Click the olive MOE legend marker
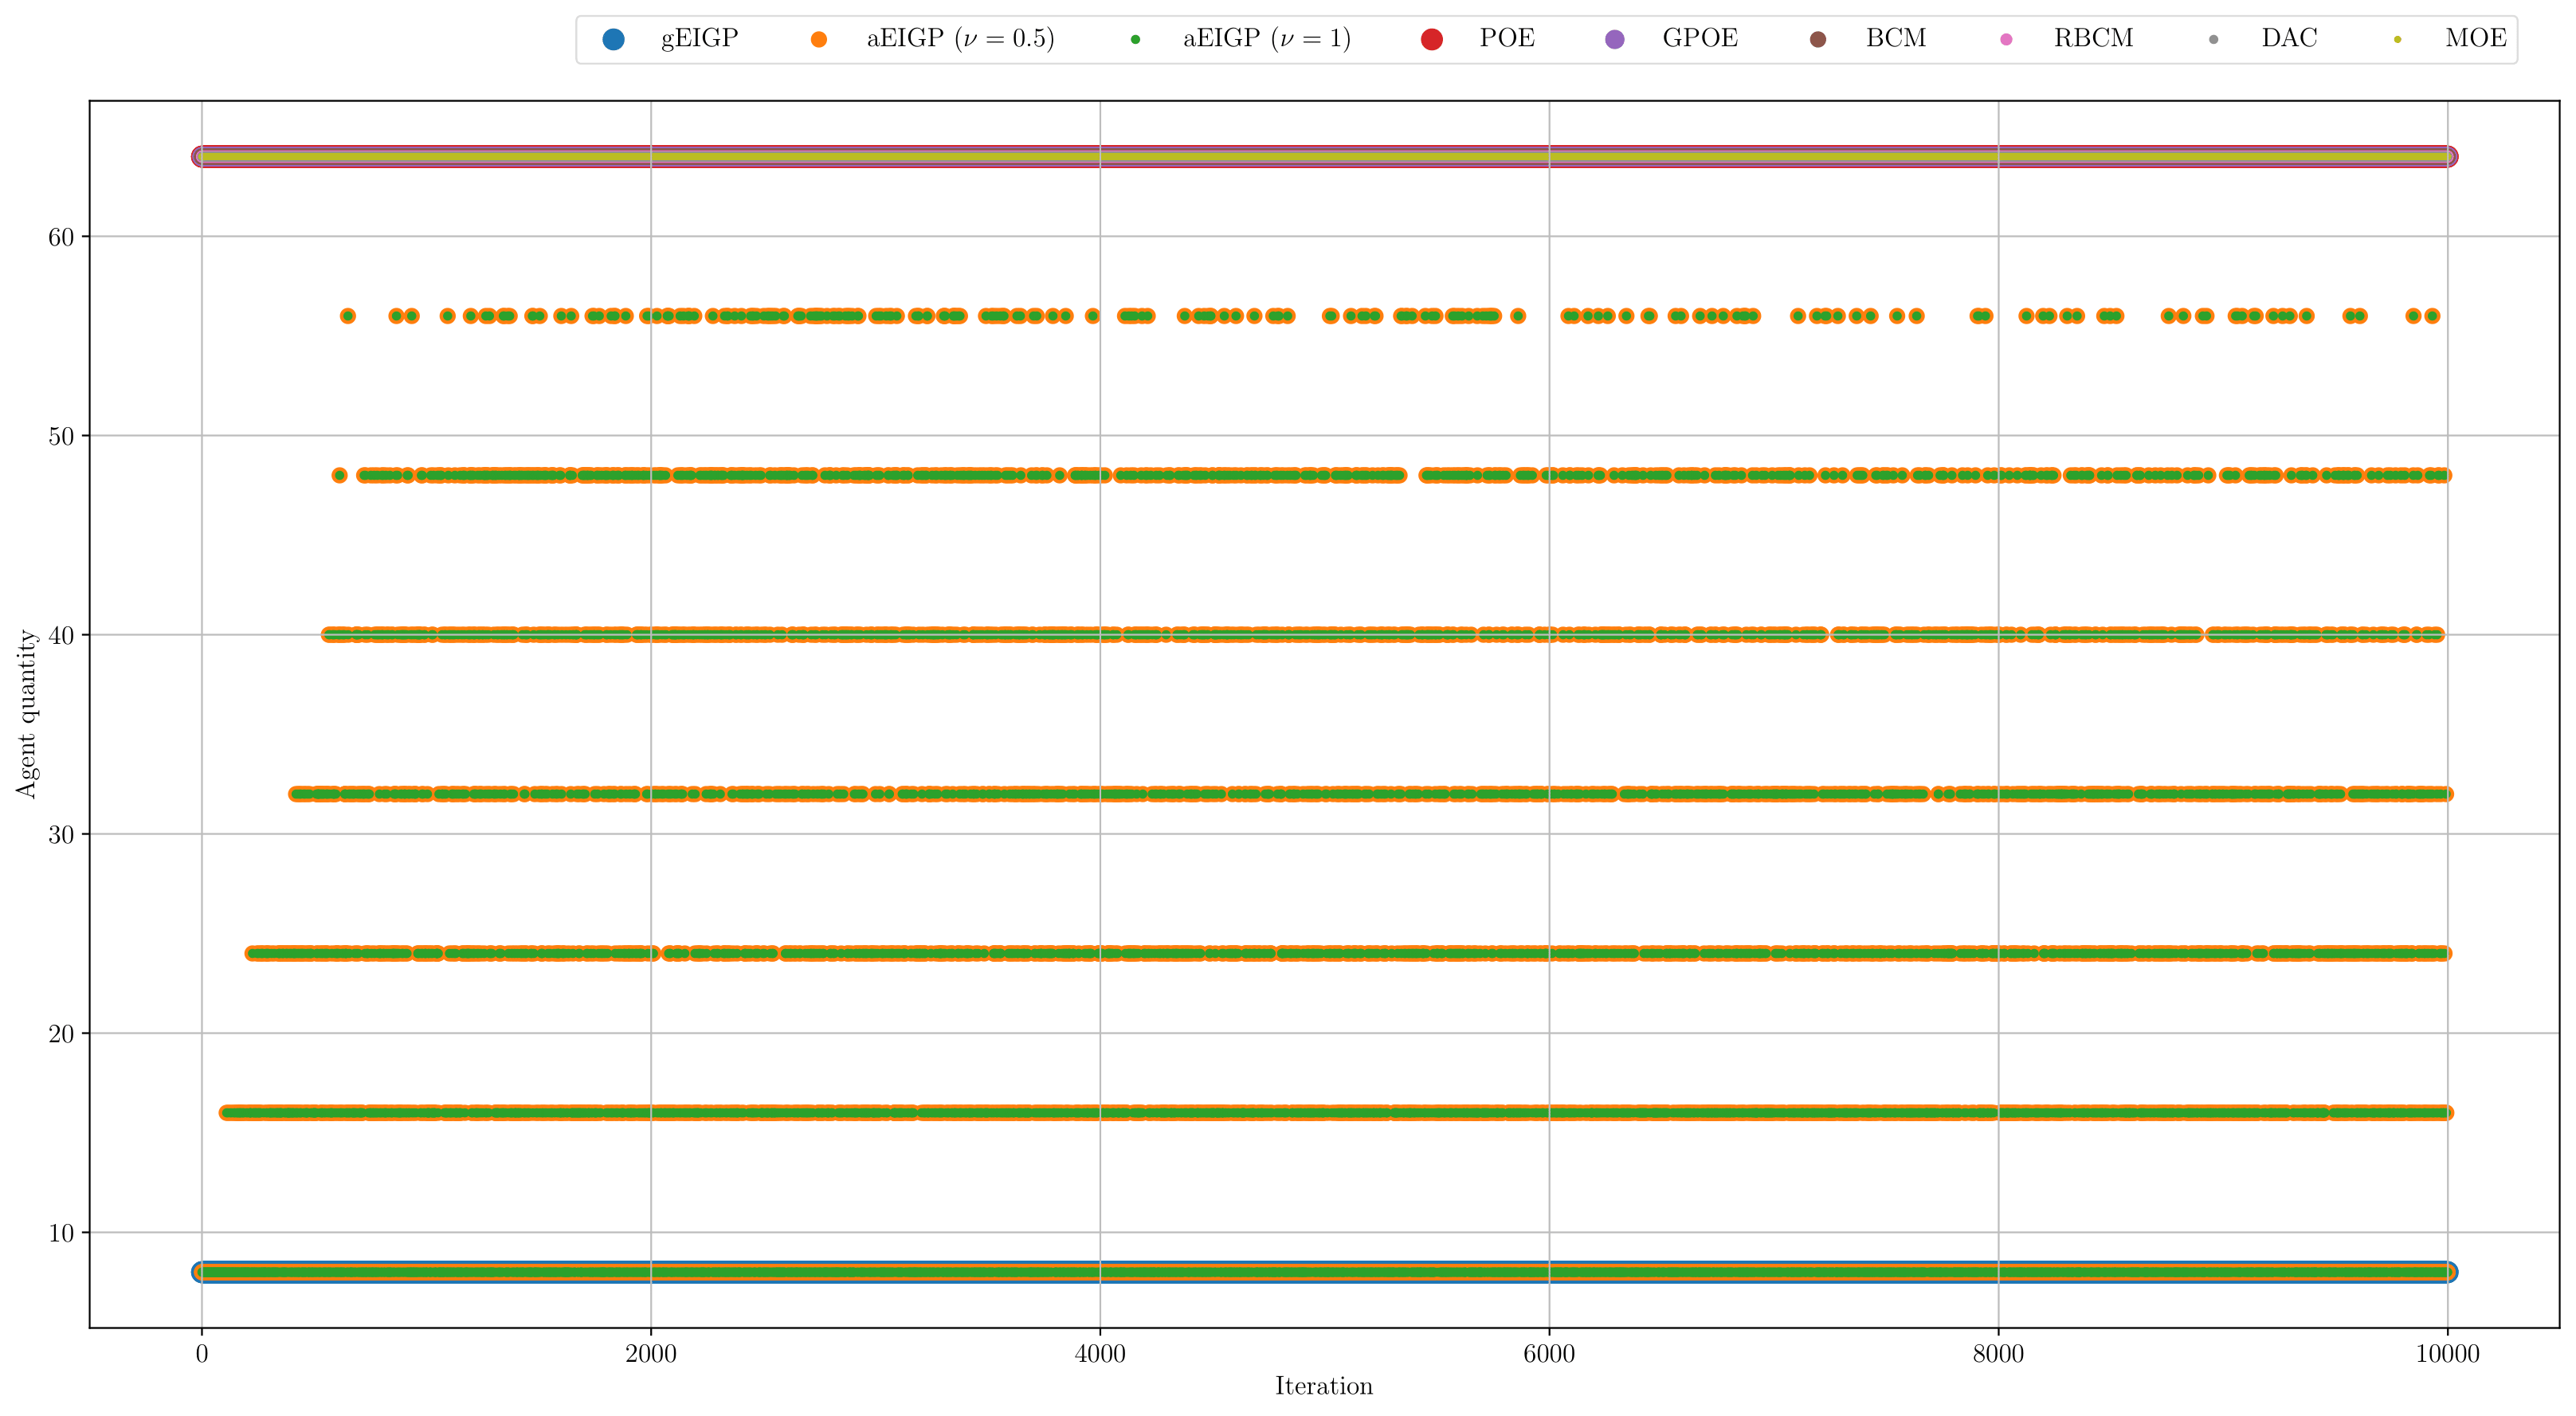Image resolution: width=2576 pixels, height=1416 pixels. coord(2397,39)
